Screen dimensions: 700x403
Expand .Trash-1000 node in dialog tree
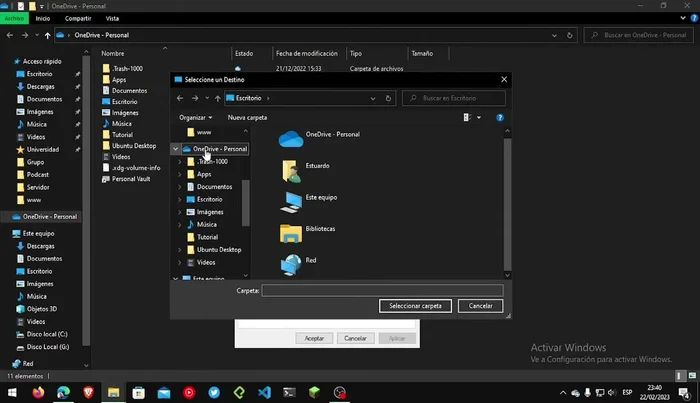coord(179,162)
